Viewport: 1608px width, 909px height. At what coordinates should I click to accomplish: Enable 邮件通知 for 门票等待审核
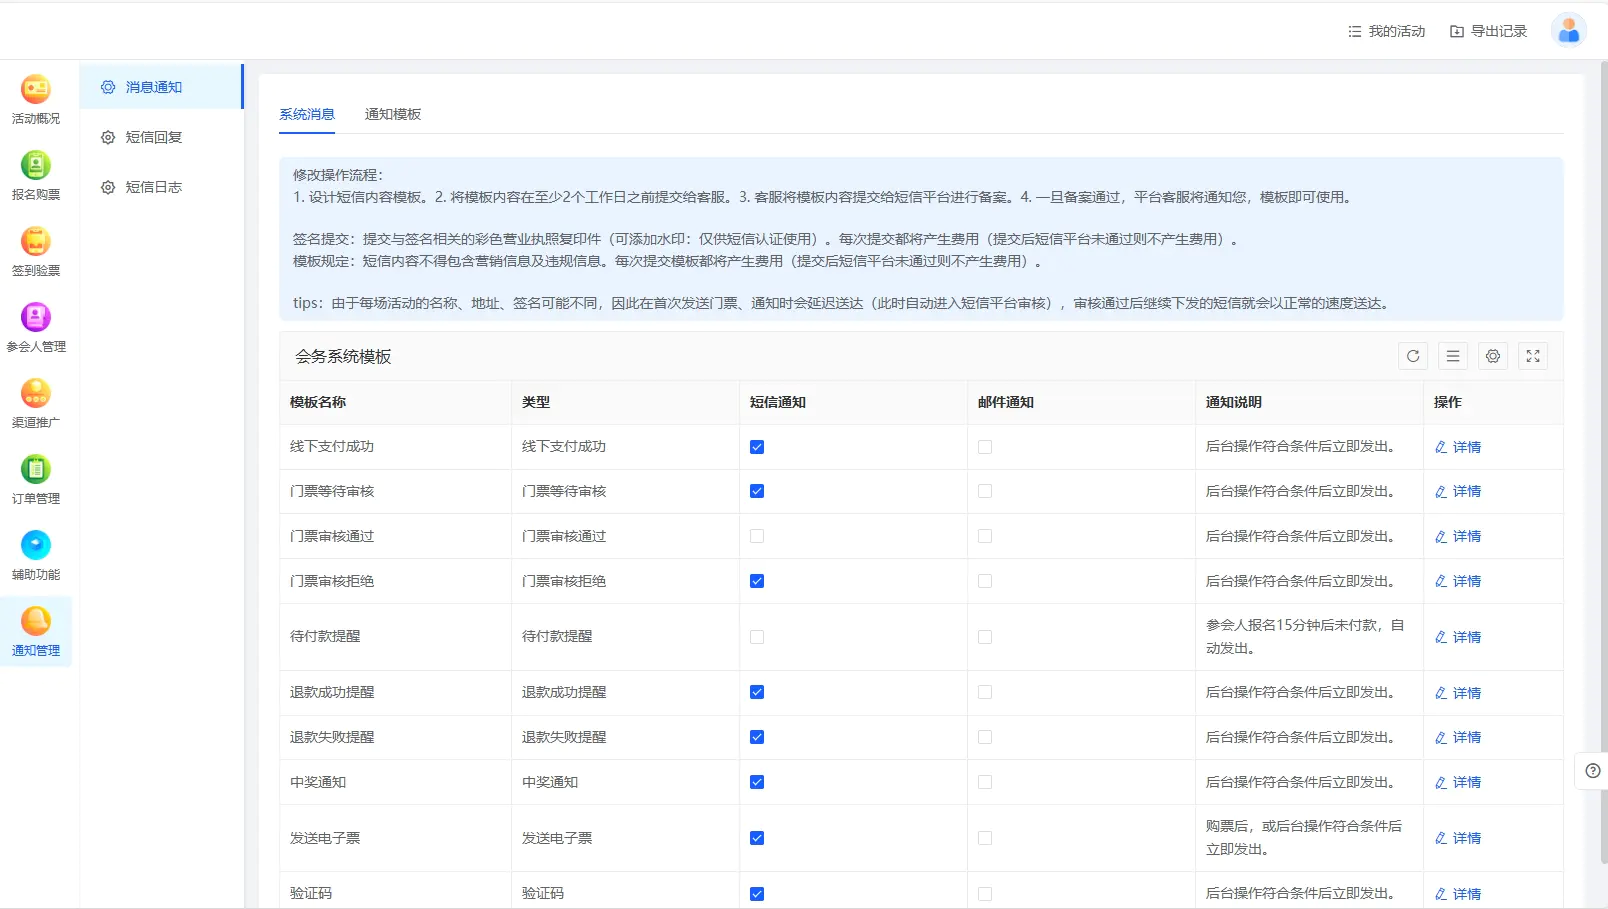985,491
